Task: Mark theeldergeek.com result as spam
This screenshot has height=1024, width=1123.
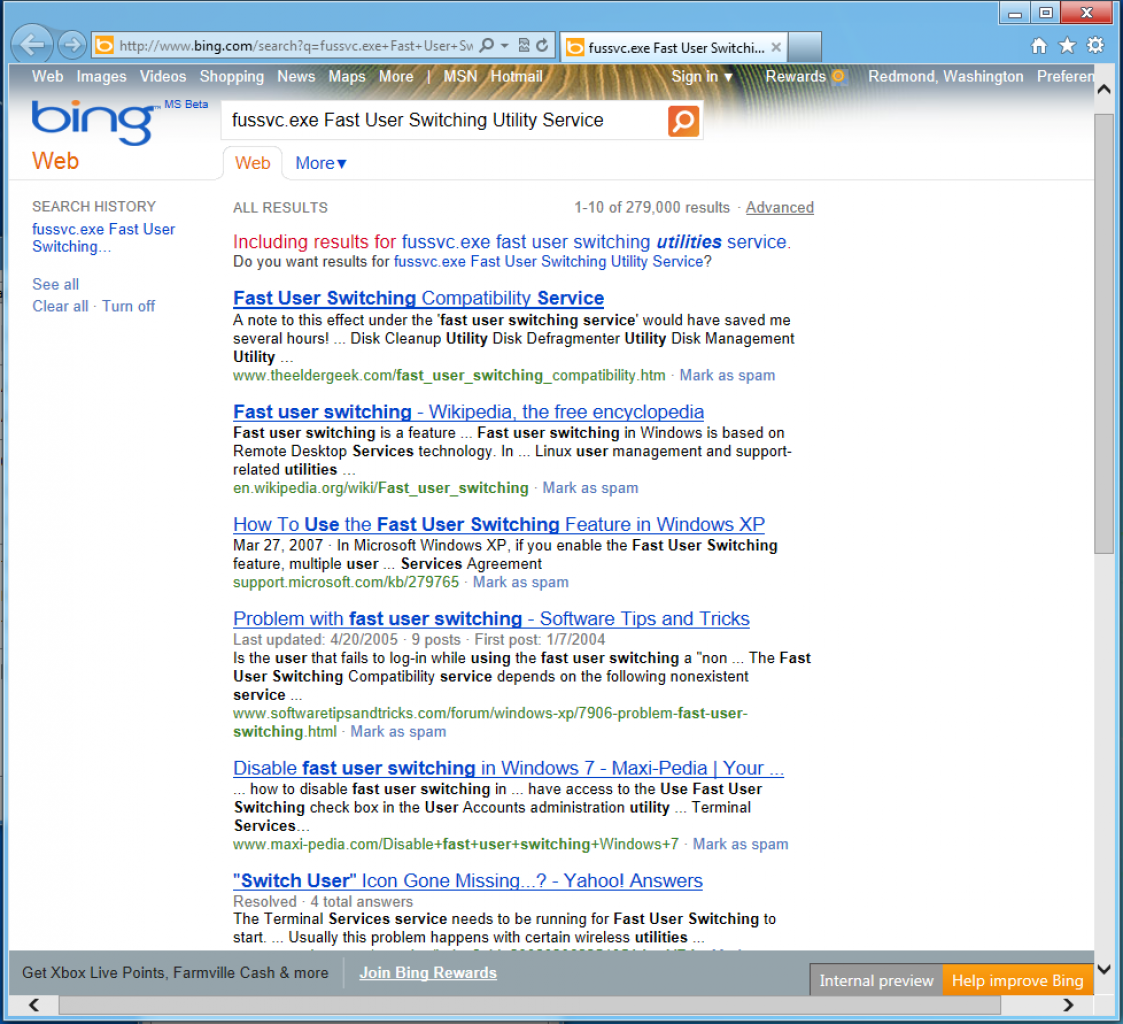Action: click(727, 375)
